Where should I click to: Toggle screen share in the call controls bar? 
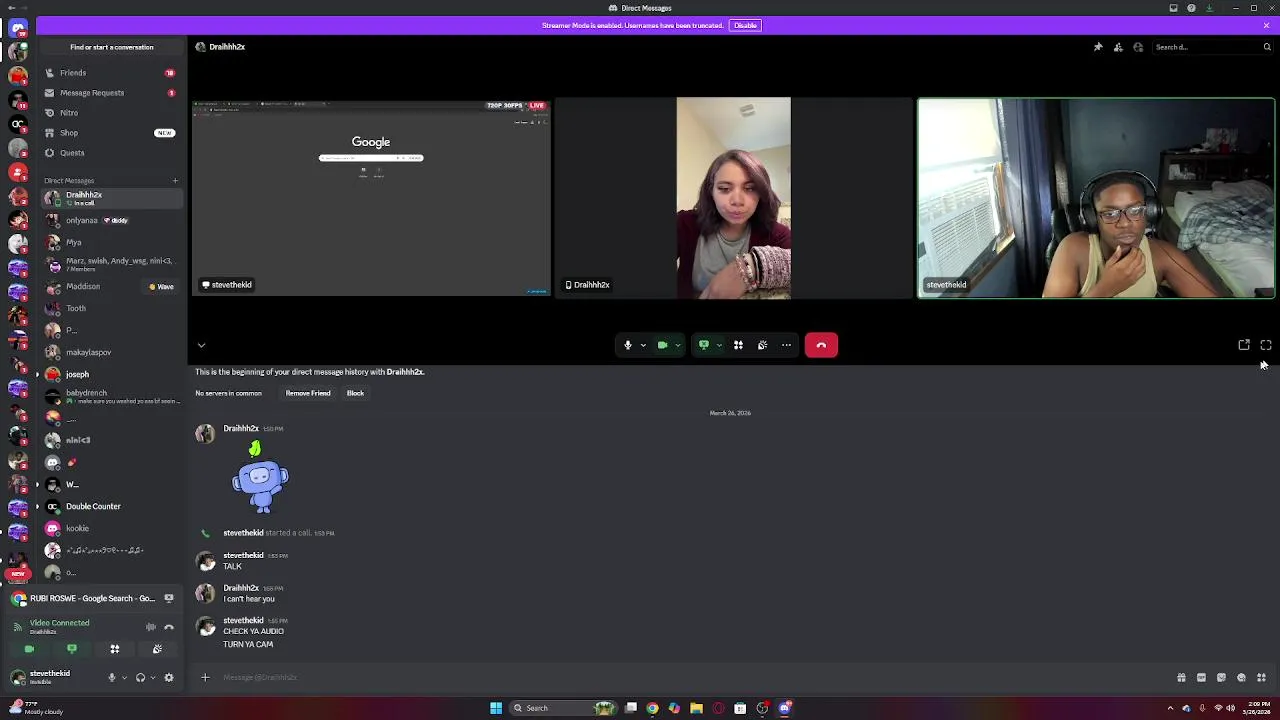[x=704, y=345]
